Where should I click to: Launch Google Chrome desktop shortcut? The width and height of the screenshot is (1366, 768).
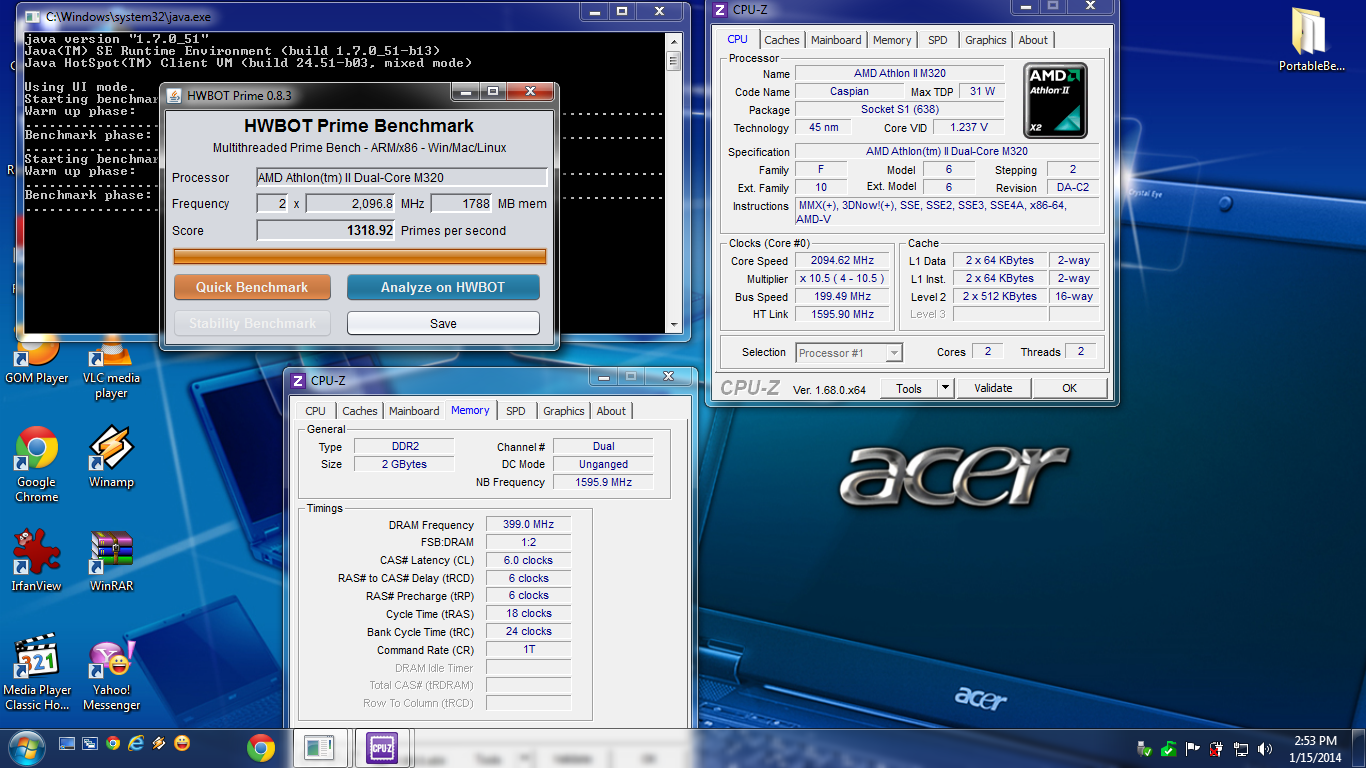click(x=37, y=465)
